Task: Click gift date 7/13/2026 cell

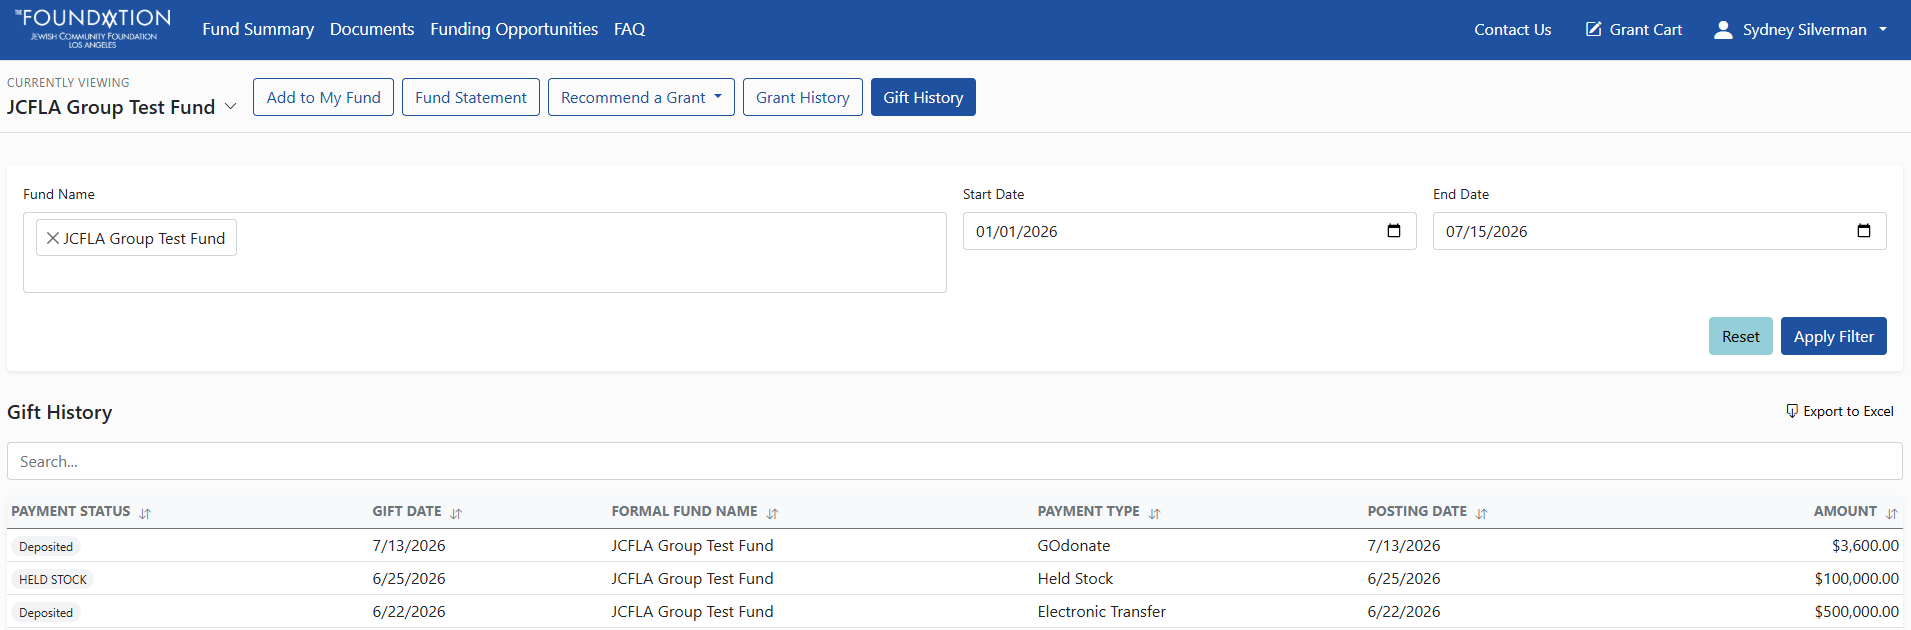Action: click(409, 545)
